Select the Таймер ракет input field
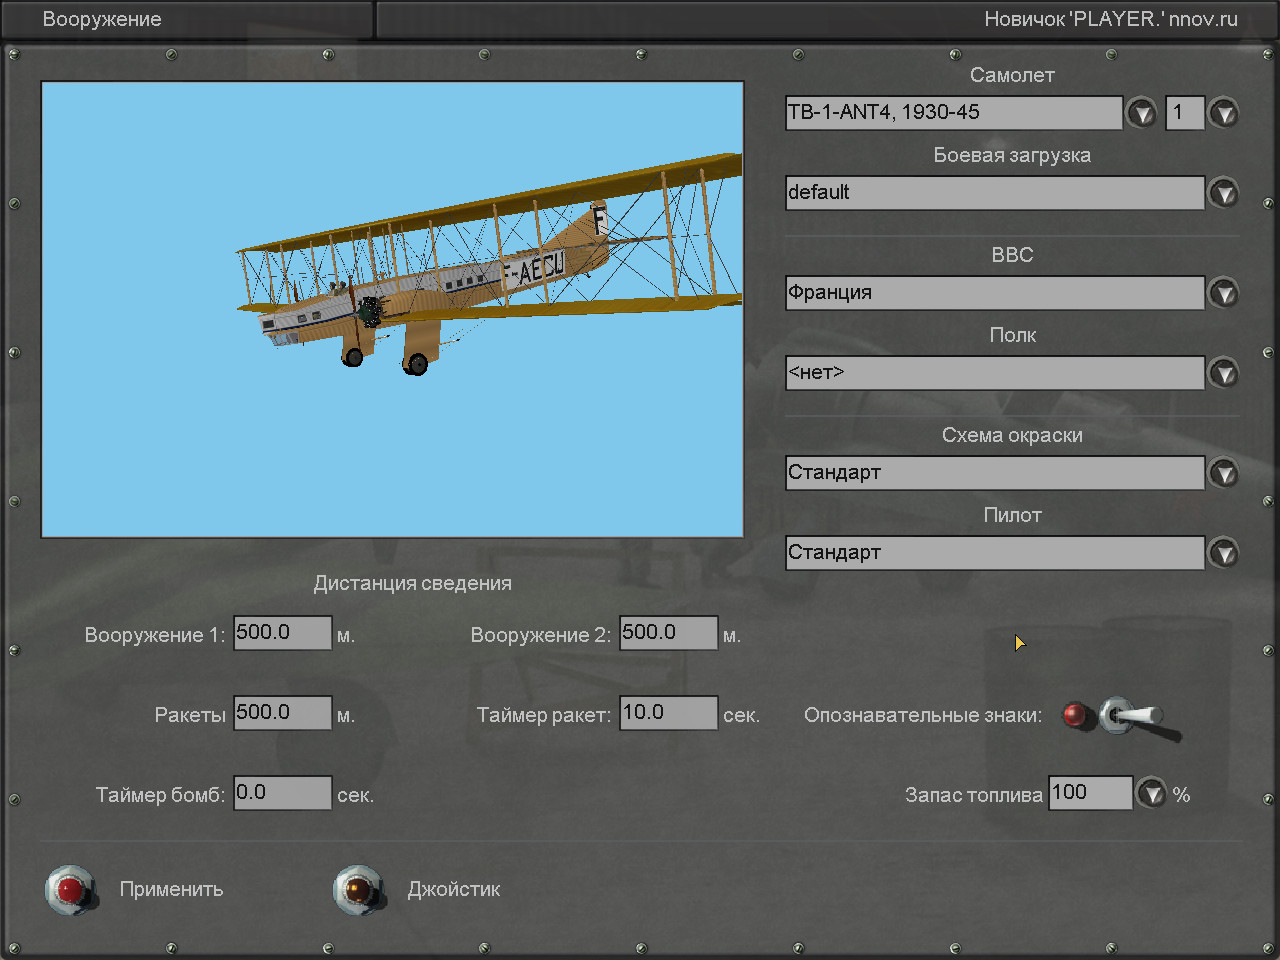The width and height of the screenshot is (1280, 960). [668, 713]
